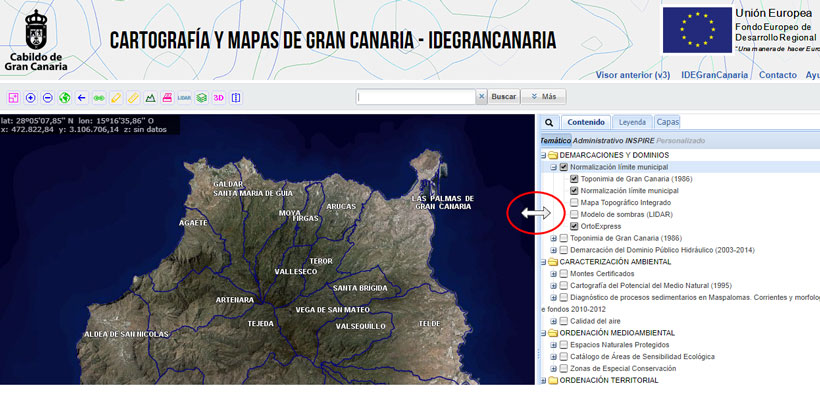
Task: Expand the ORDENACIÓN TERRITORIAL group
Action: point(543,380)
